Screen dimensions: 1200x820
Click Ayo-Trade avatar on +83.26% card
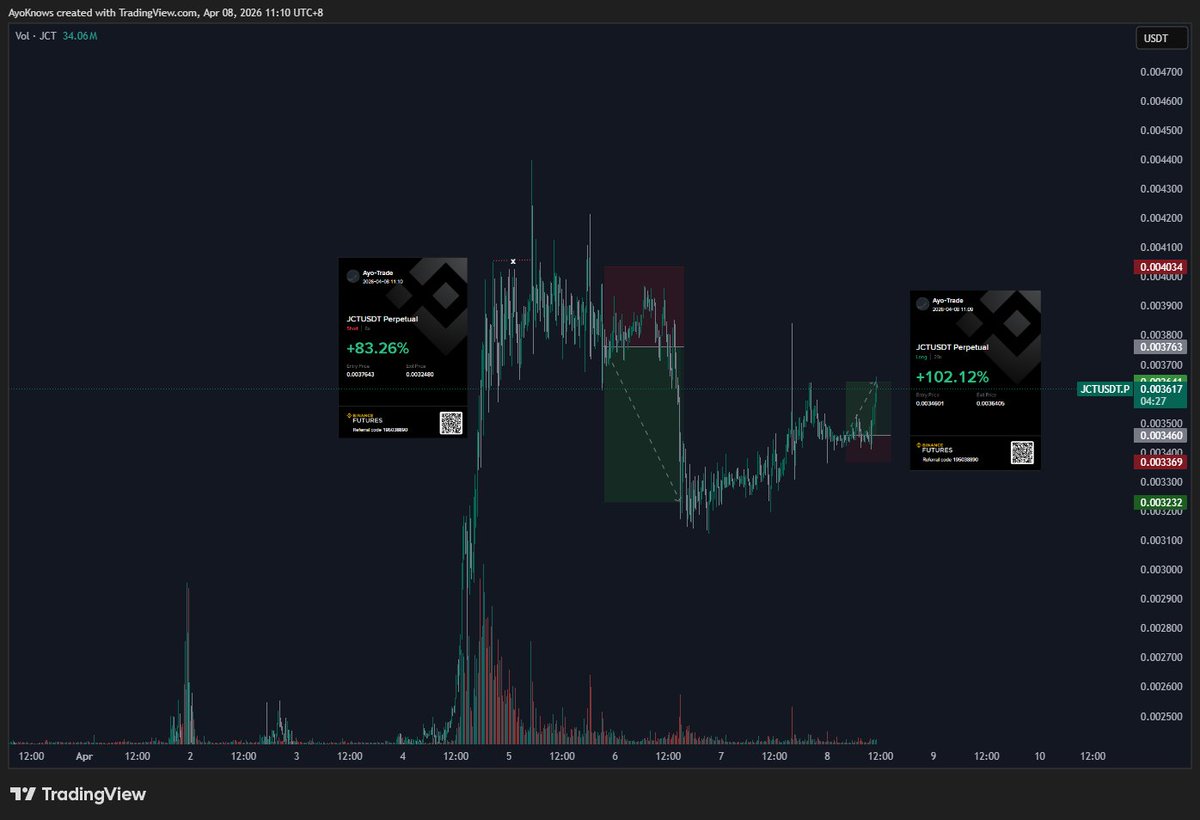[352, 275]
